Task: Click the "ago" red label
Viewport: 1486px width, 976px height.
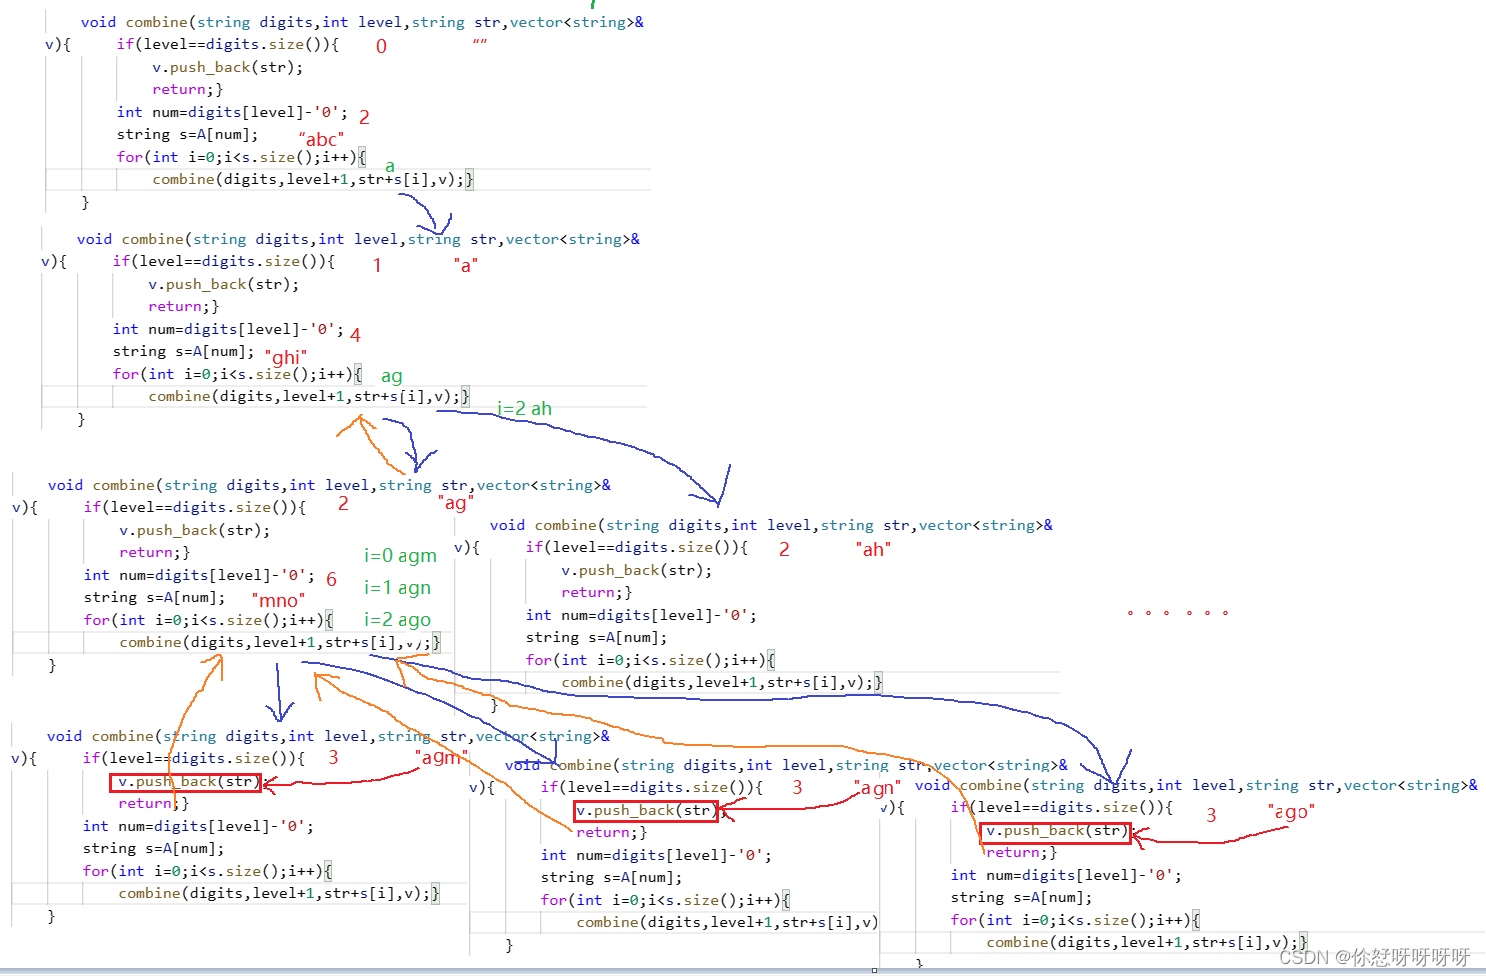Action: tap(1291, 812)
